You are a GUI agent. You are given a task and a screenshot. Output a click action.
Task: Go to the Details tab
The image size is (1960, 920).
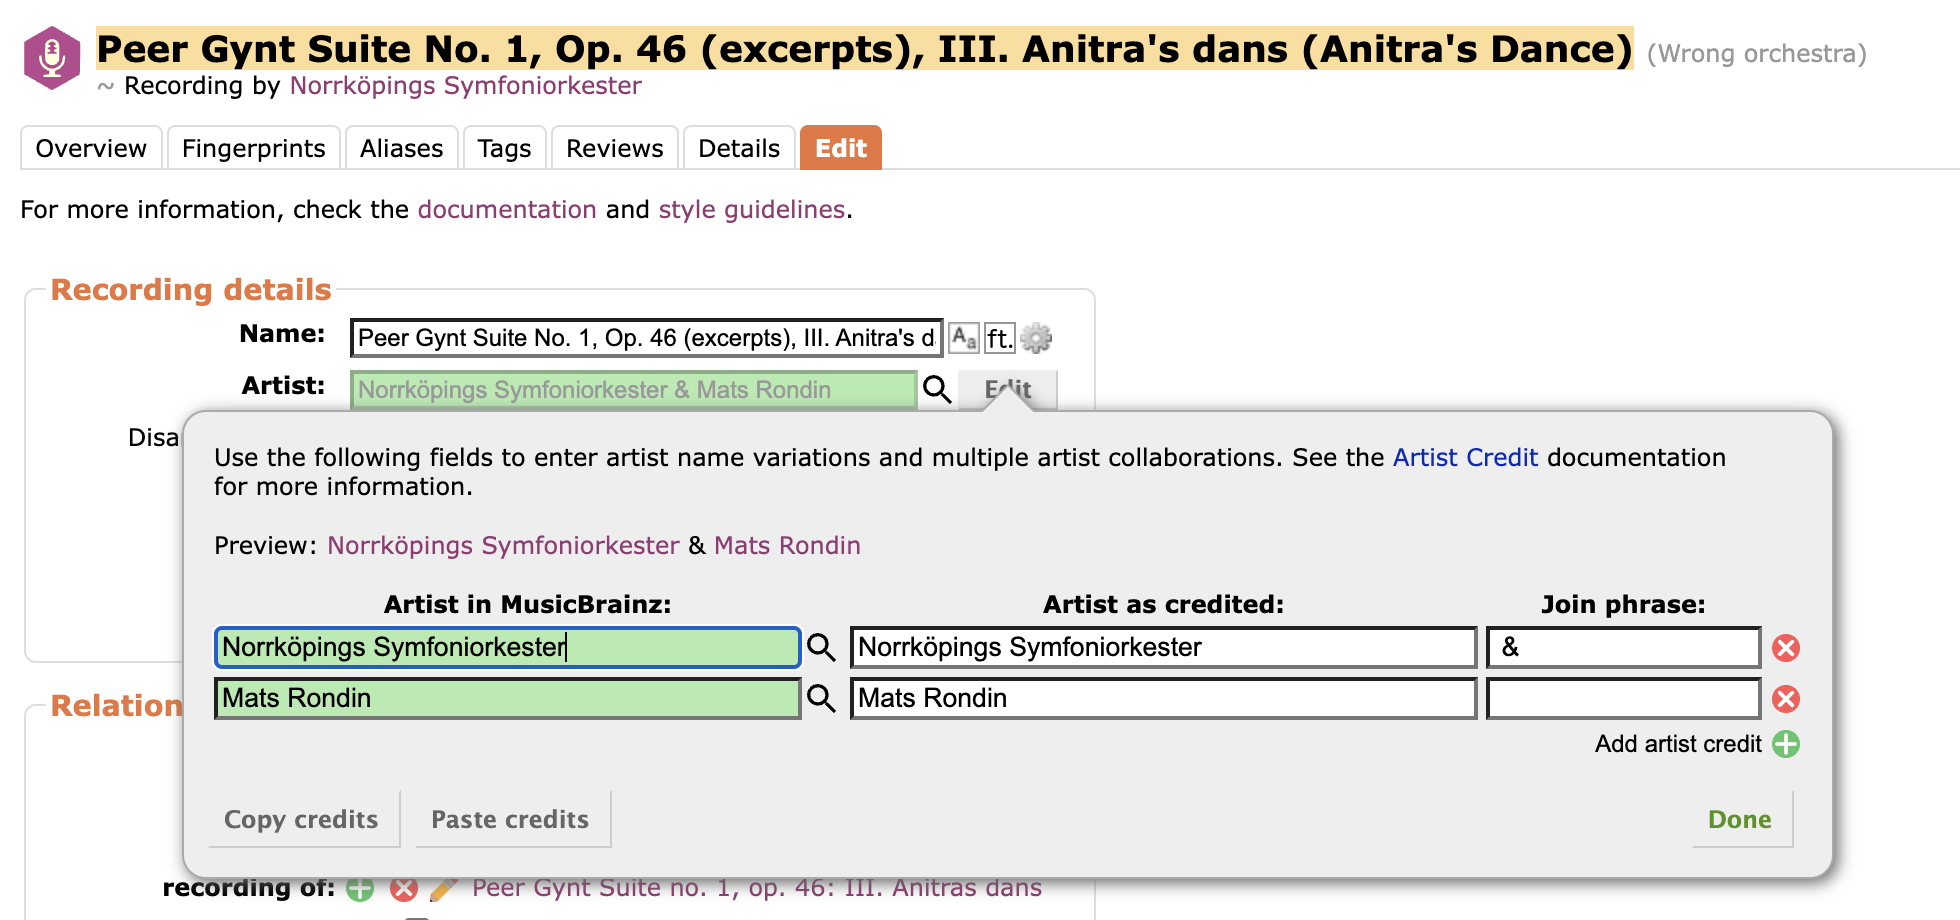pyautogui.click(x=738, y=148)
